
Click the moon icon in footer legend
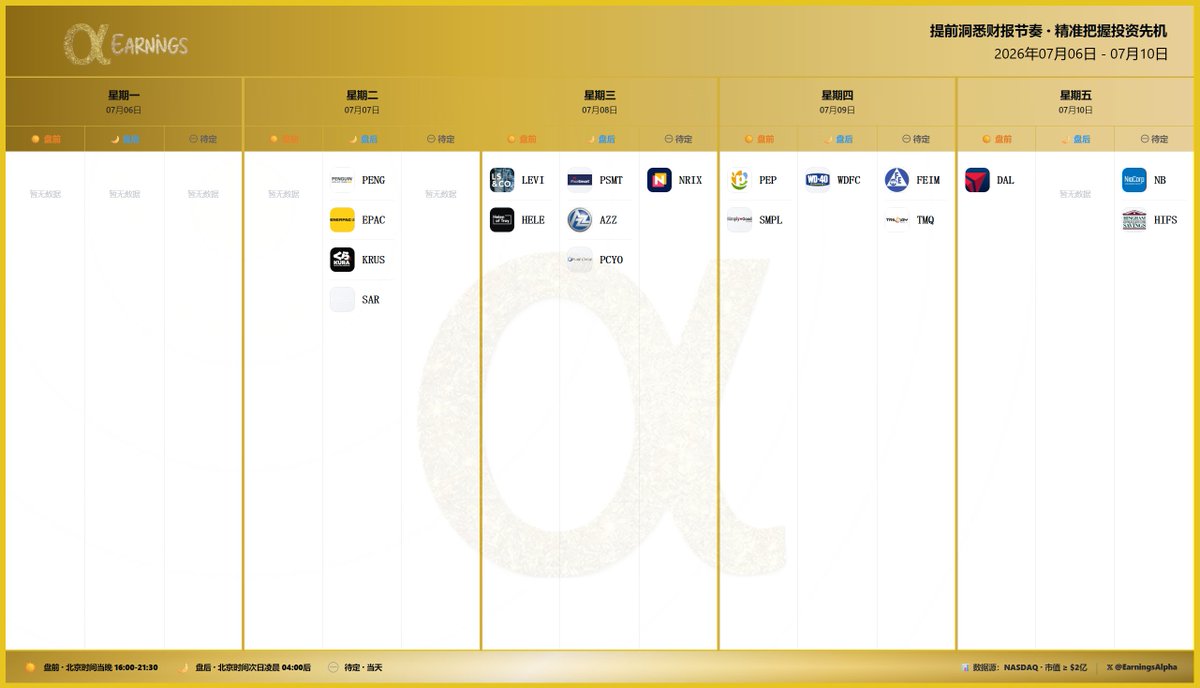click(183, 667)
